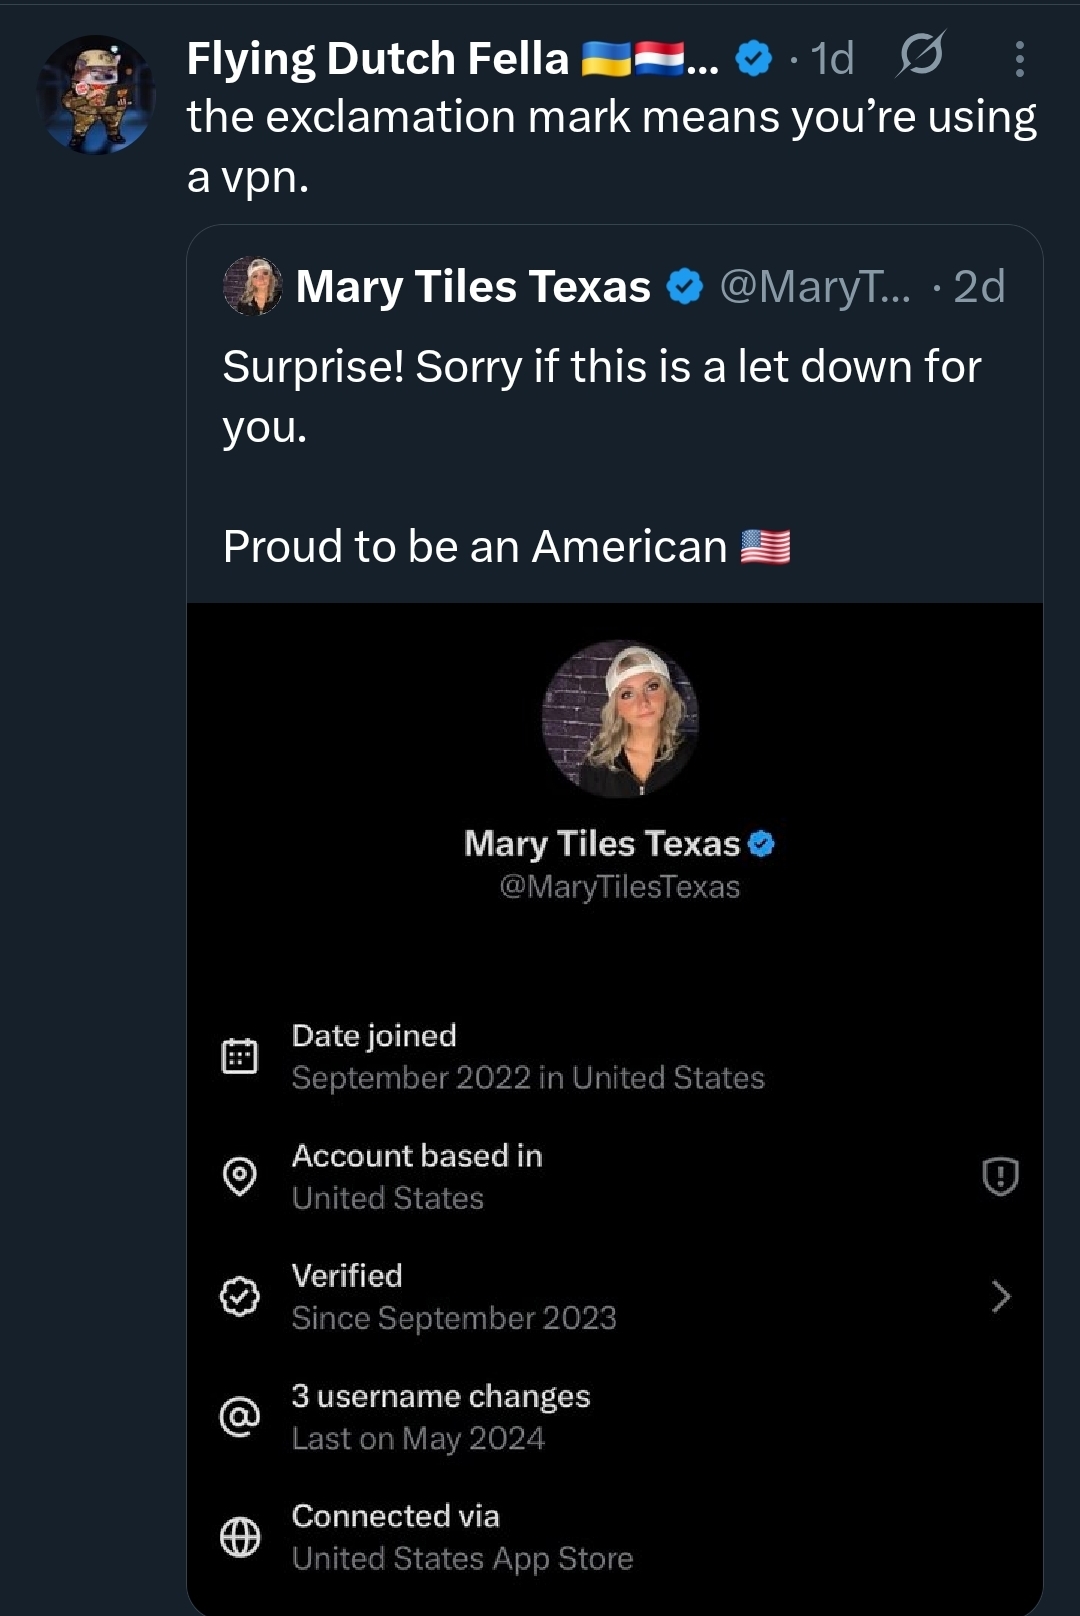Click the 1d post timestamp

click(x=832, y=59)
